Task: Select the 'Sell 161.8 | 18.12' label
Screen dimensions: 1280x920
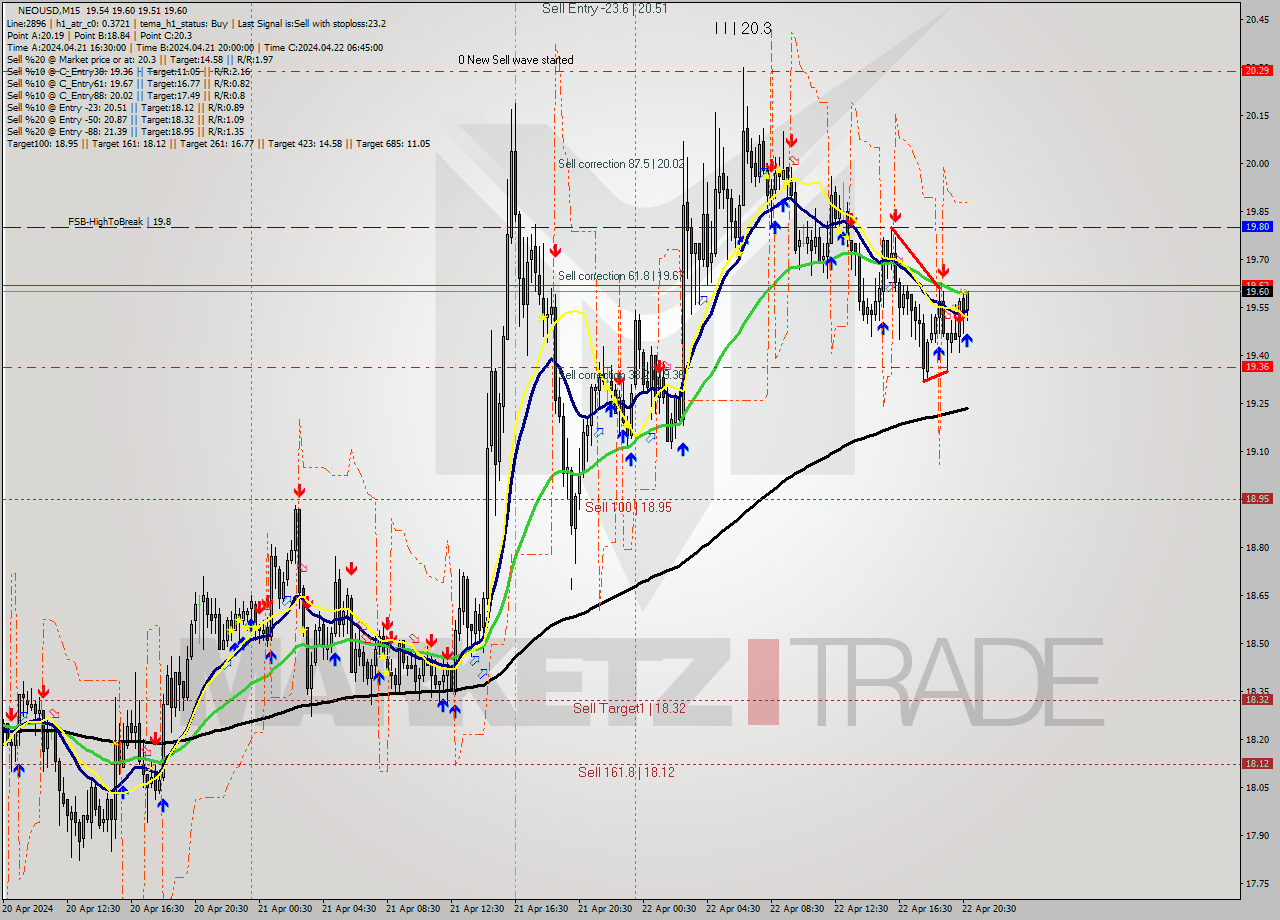Action: click(x=626, y=772)
